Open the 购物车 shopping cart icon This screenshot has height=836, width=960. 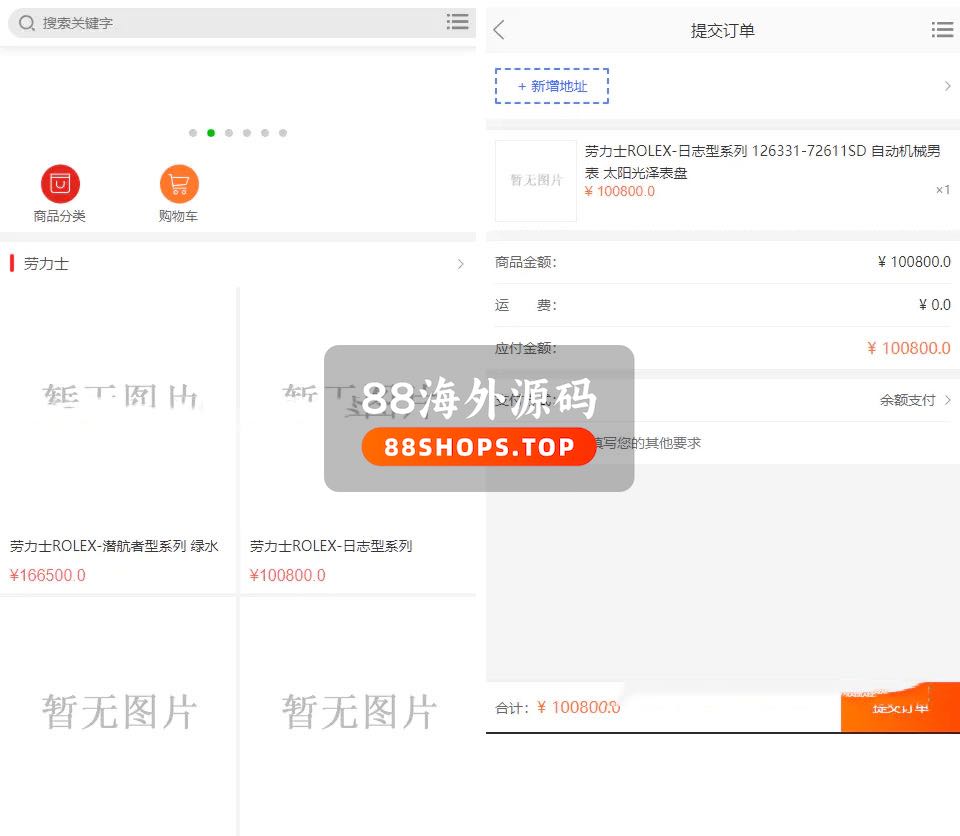pyautogui.click(x=179, y=185)
